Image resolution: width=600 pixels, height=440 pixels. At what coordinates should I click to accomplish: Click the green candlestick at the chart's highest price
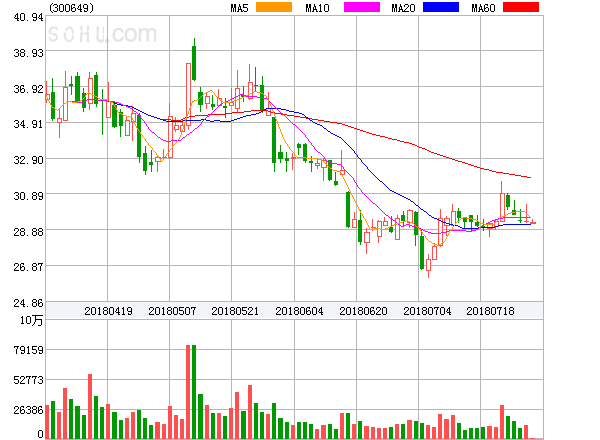click(194, 59)
